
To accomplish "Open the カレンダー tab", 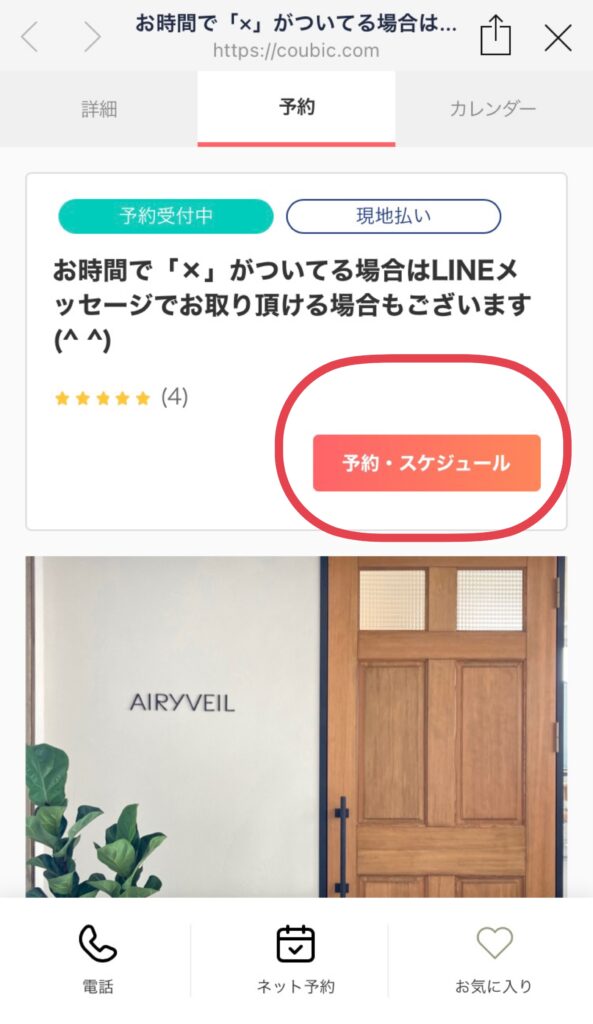I will [493, 108].
